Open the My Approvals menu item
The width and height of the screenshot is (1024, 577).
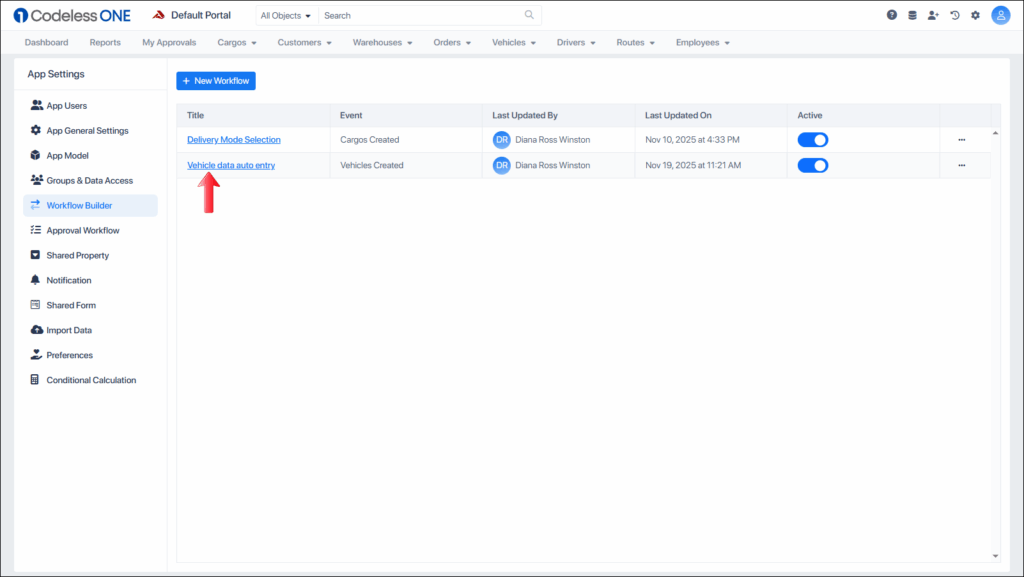(x=168, y=42)
